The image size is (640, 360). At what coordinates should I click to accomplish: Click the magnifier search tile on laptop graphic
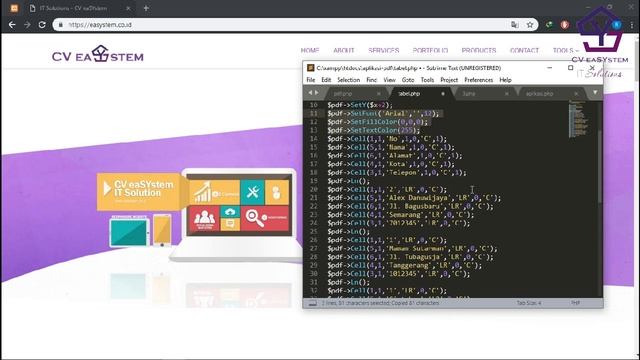click(x=265, y=218)
